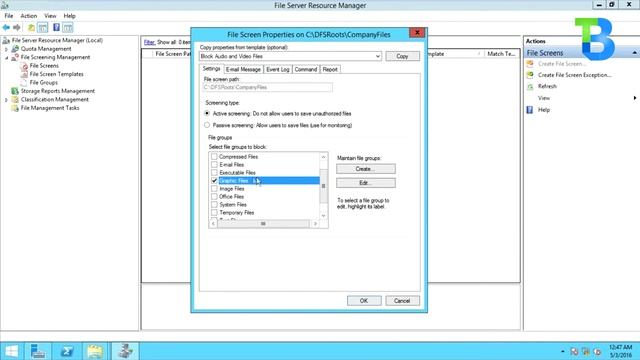Click the Help action icon in Actions pane
This screenshot has height=360, width=640.
[x=530, y=110]
